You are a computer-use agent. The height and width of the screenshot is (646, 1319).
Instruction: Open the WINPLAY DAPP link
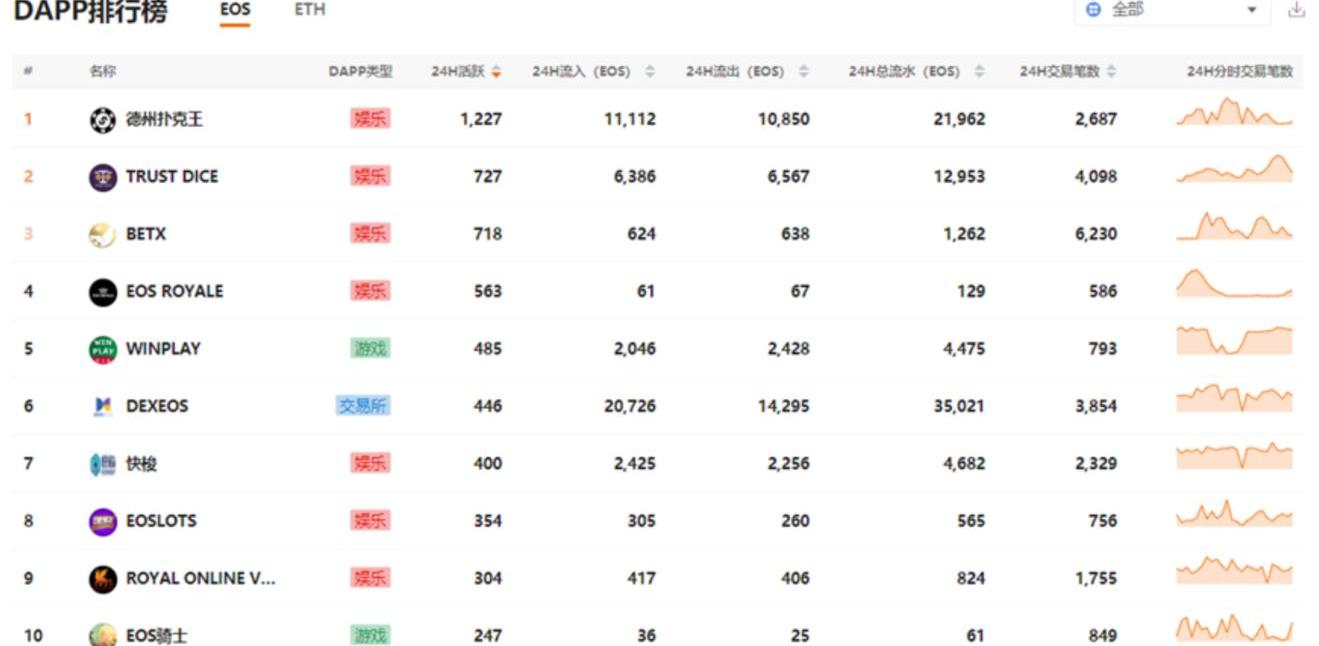coord(163,349)
